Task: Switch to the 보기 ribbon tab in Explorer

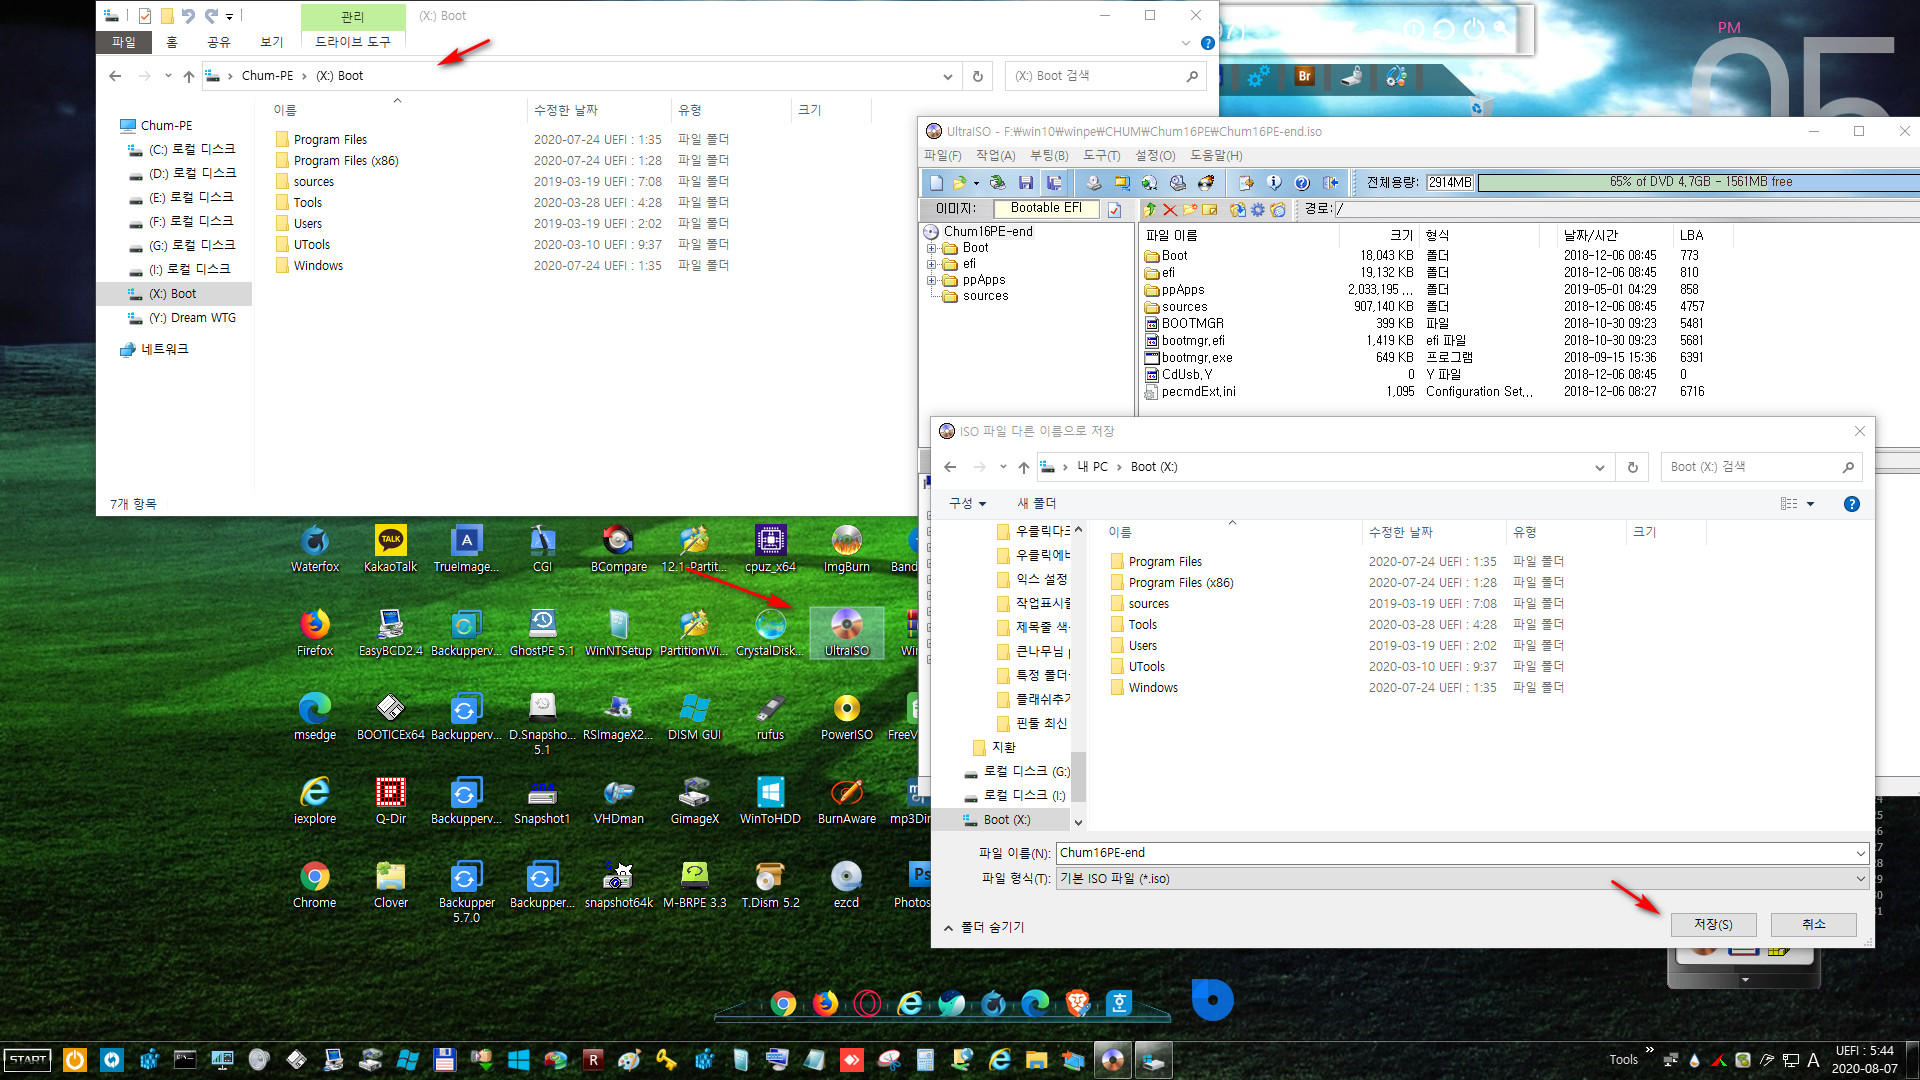Action: click(x=271, y=42)
